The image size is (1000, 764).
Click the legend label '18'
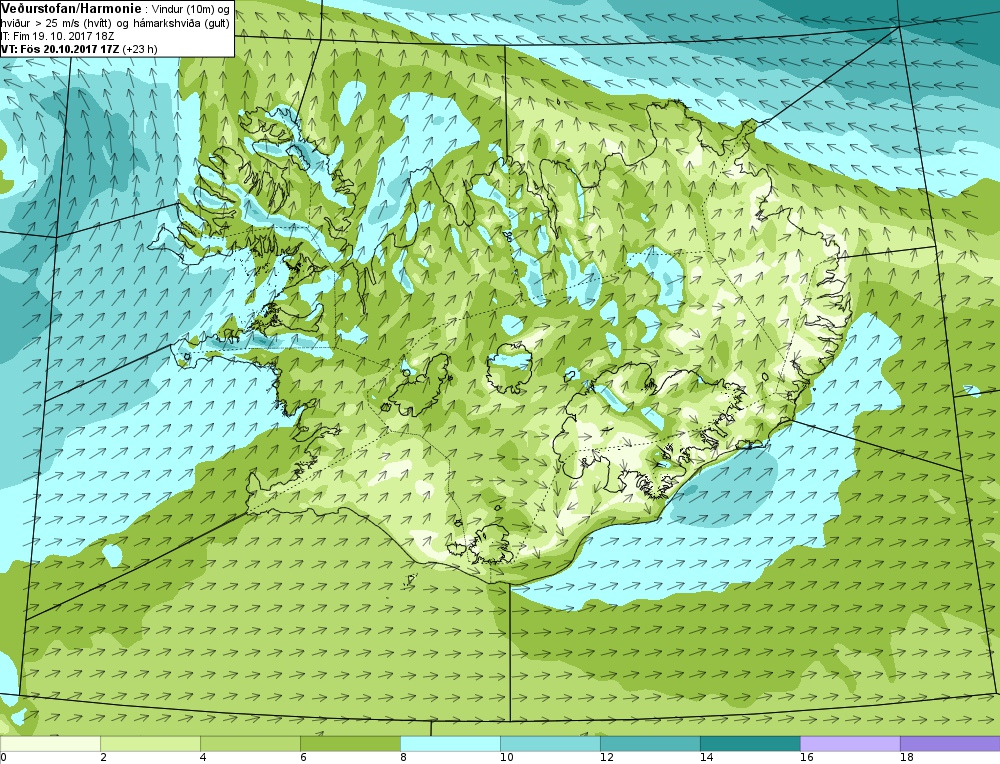906,758
